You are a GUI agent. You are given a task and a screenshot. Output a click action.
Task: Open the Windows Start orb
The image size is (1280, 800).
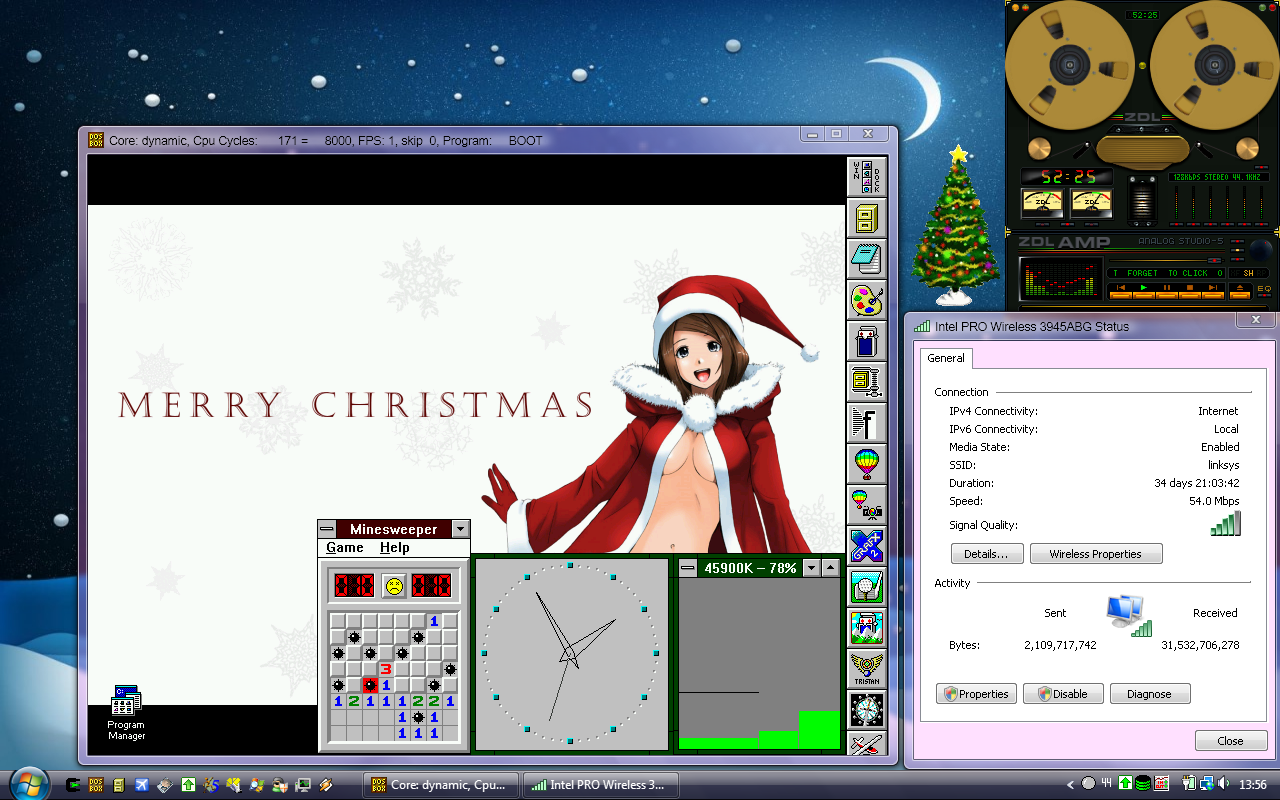(28, 783)
